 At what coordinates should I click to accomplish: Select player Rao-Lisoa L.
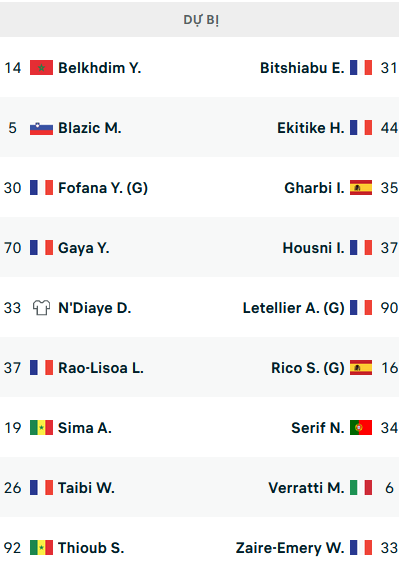pyautogui.click(x=101, y=368)
